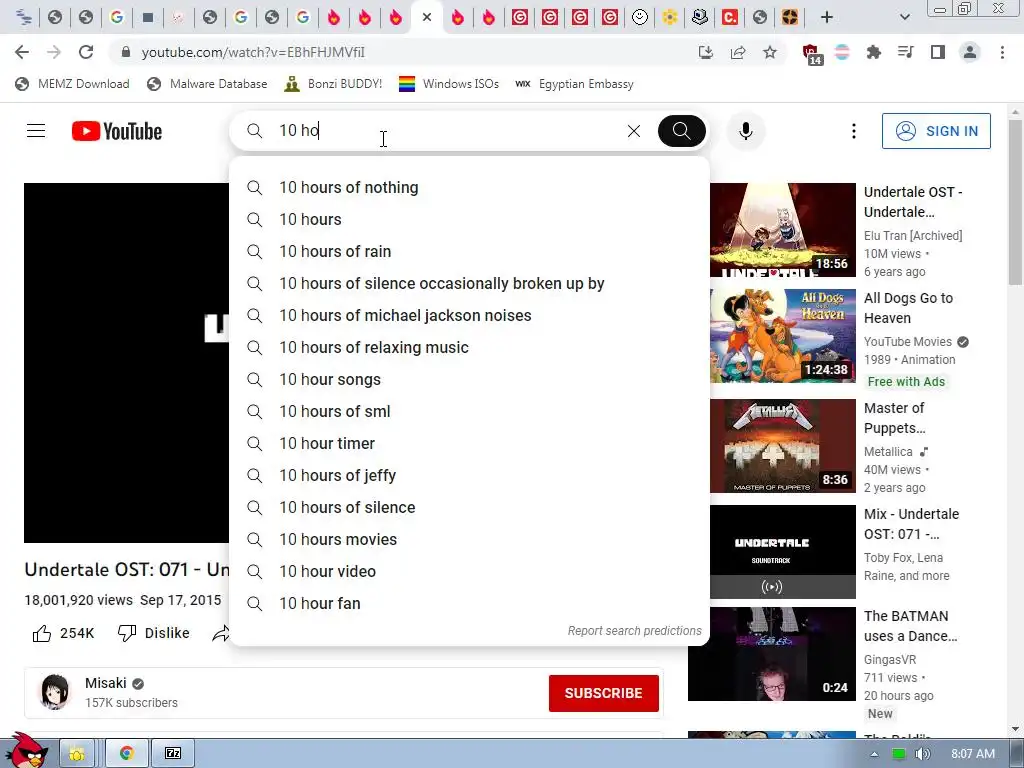Open MEMZ Download bookmark

[72, 84]
